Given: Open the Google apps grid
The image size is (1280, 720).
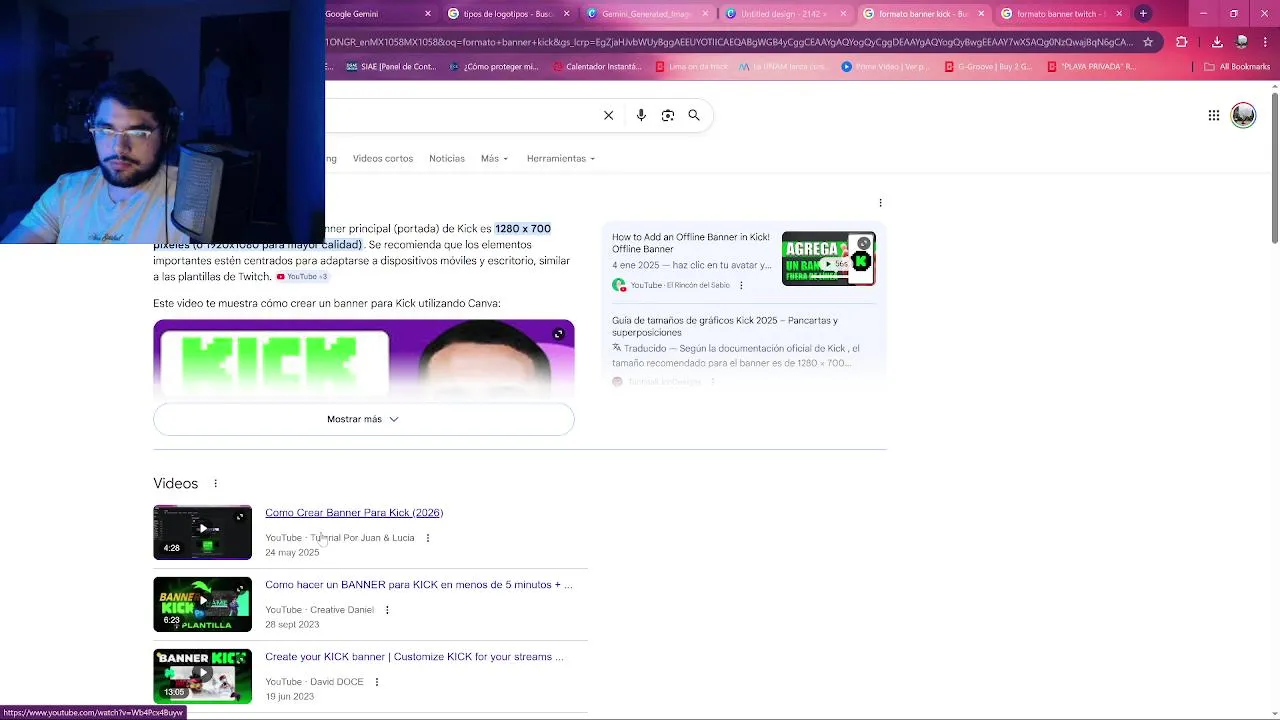Looking at the screenshot, I should [1214, 115].
